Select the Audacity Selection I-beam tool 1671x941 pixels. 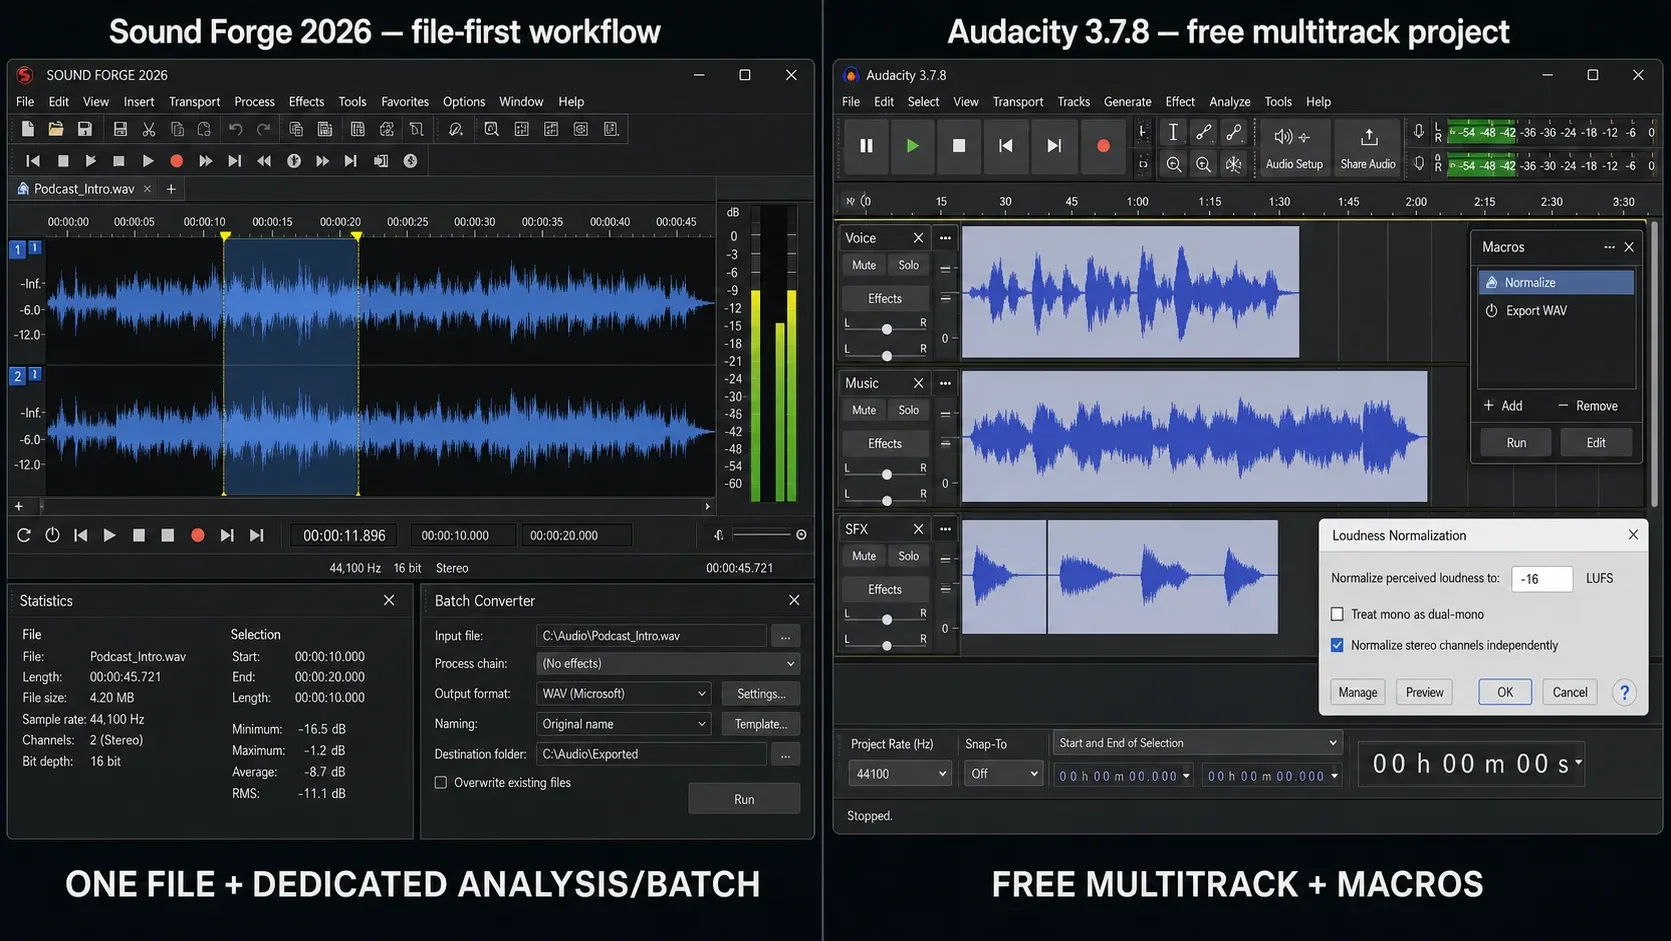1173,132
